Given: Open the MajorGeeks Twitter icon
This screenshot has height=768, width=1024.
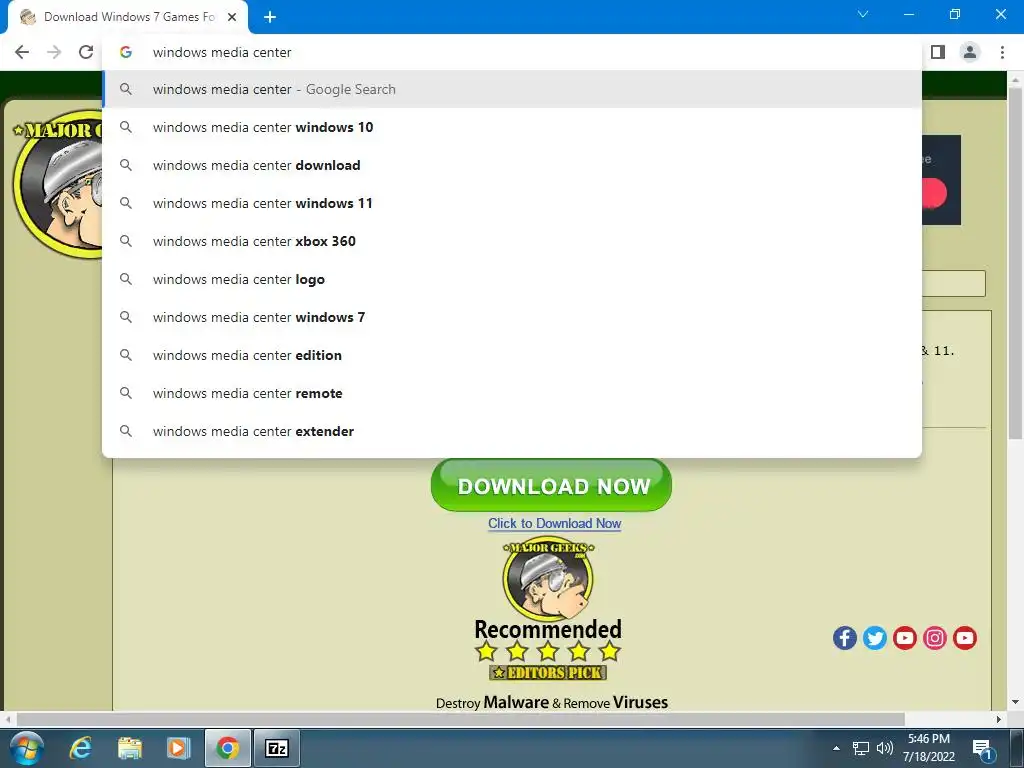Looking at the screenshot, I should (x=874, y=638).
